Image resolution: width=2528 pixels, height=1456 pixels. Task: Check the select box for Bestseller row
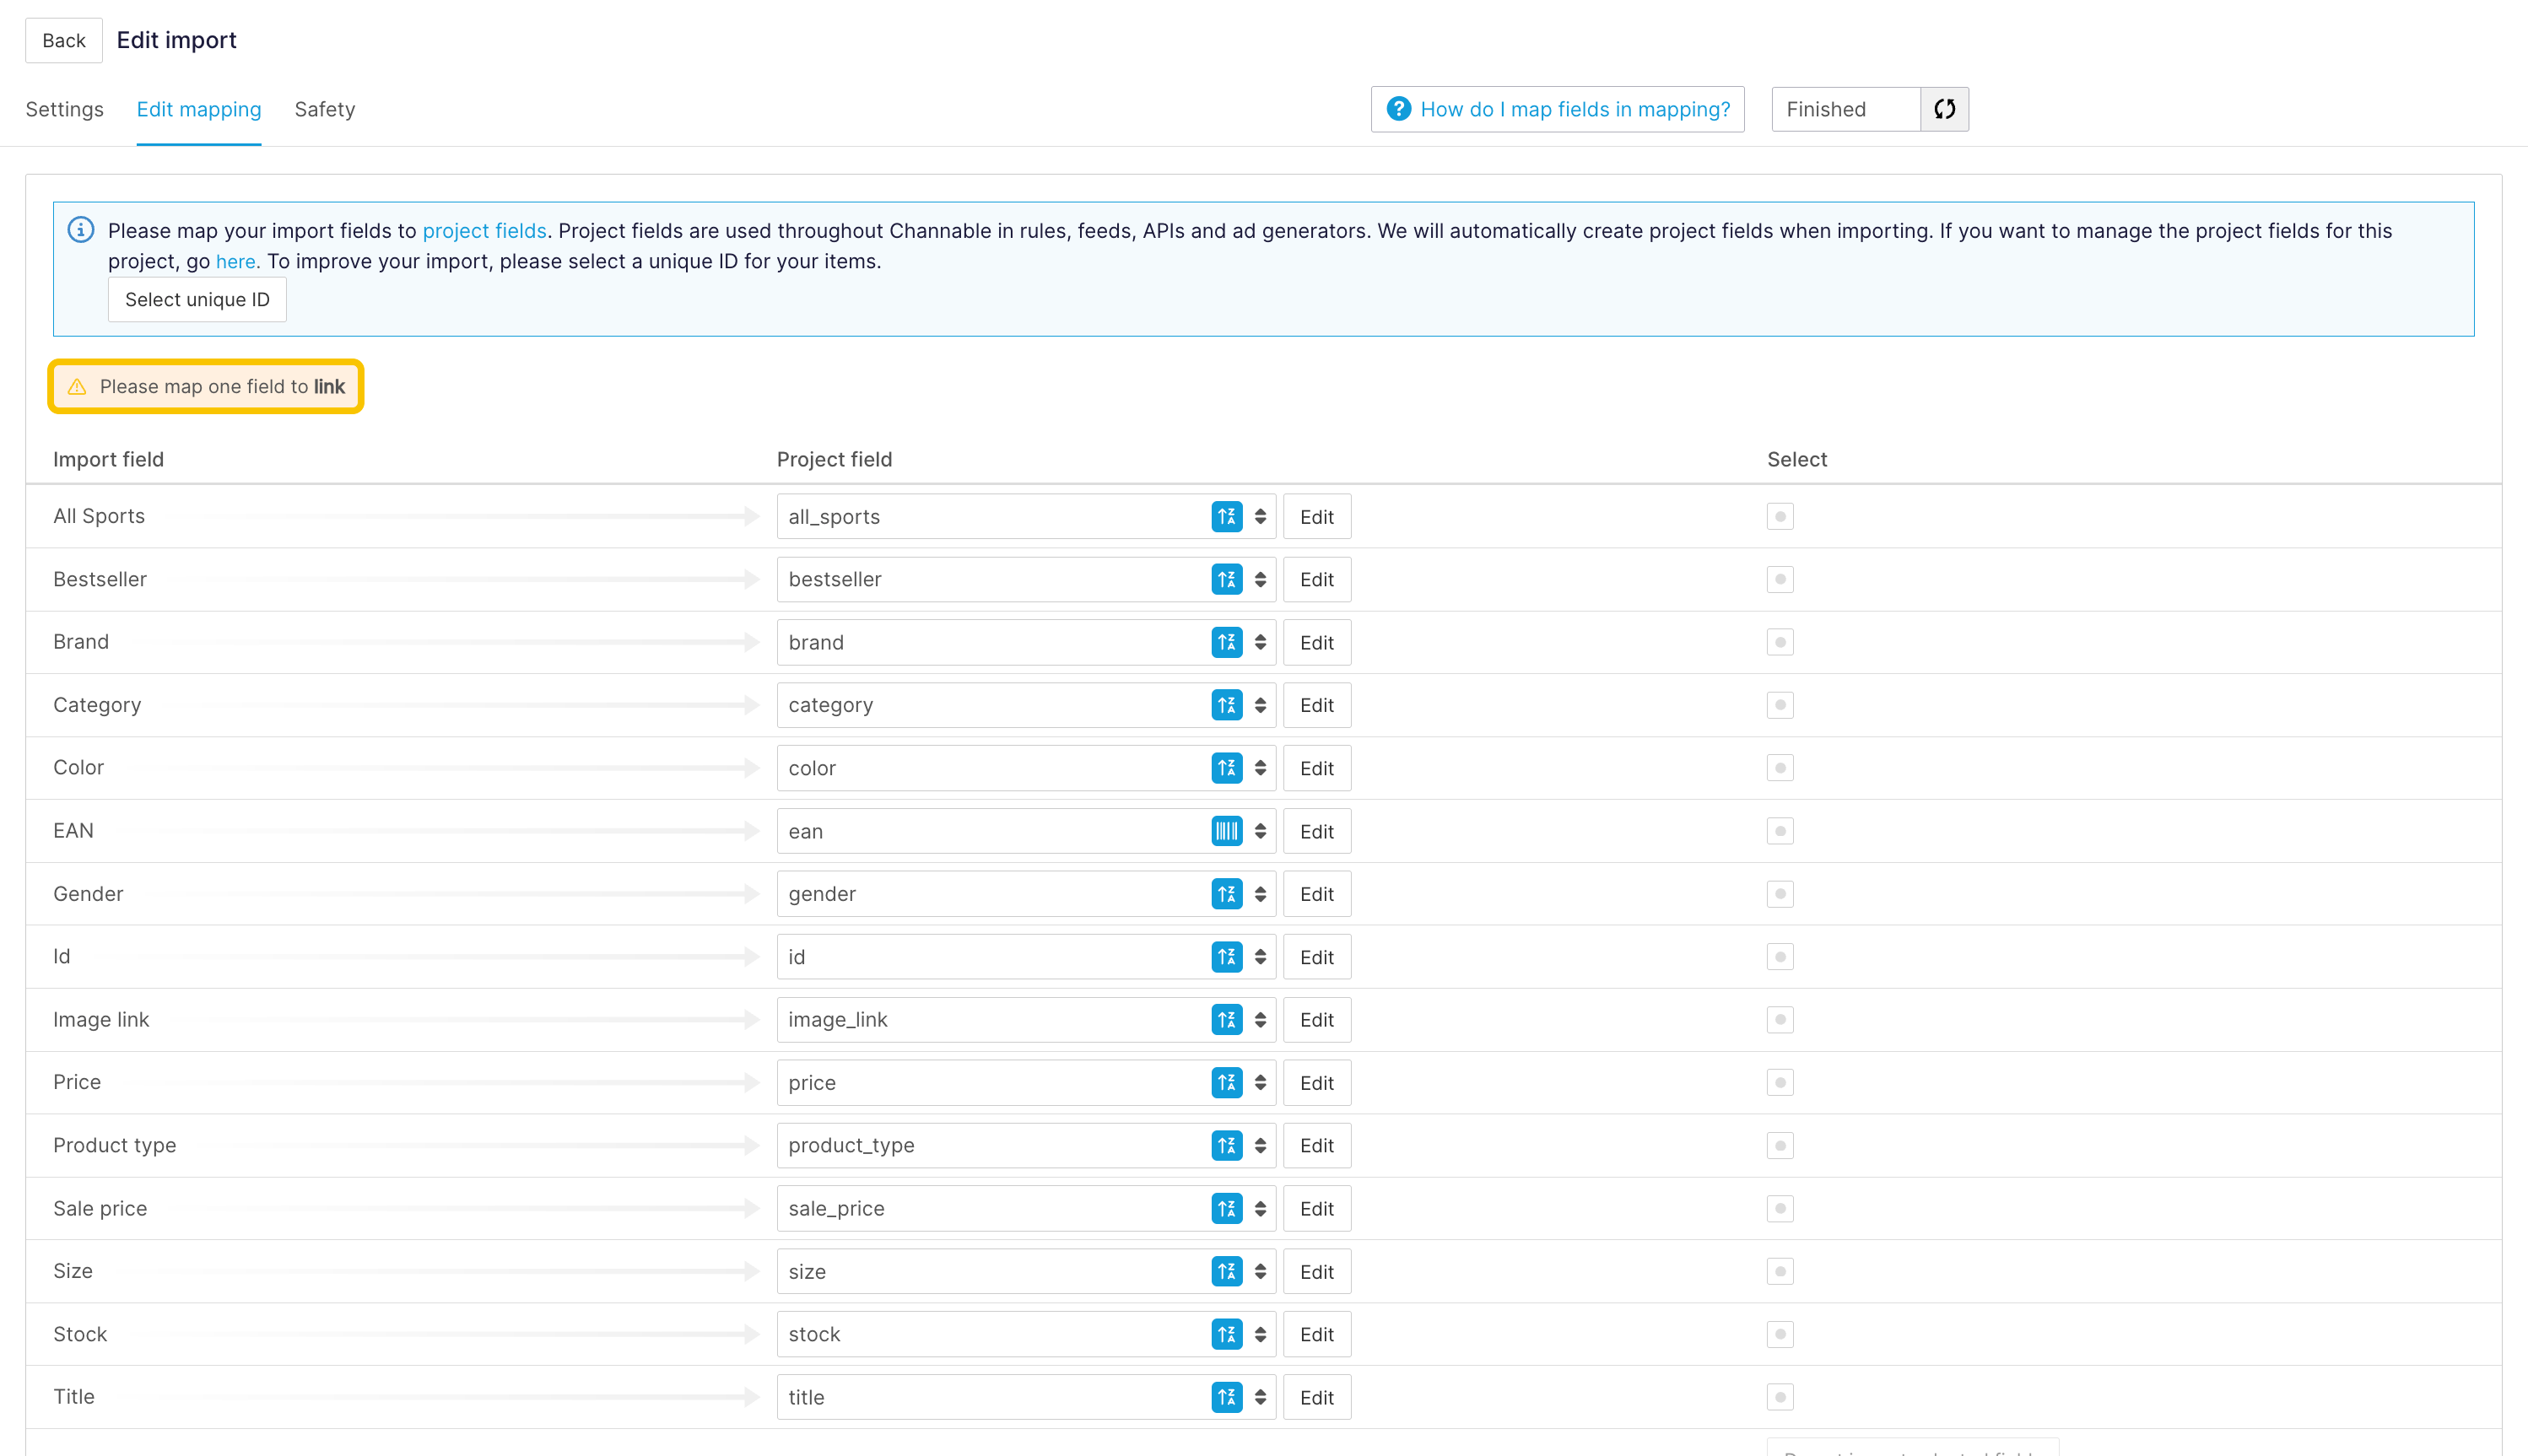(1780, 579)
